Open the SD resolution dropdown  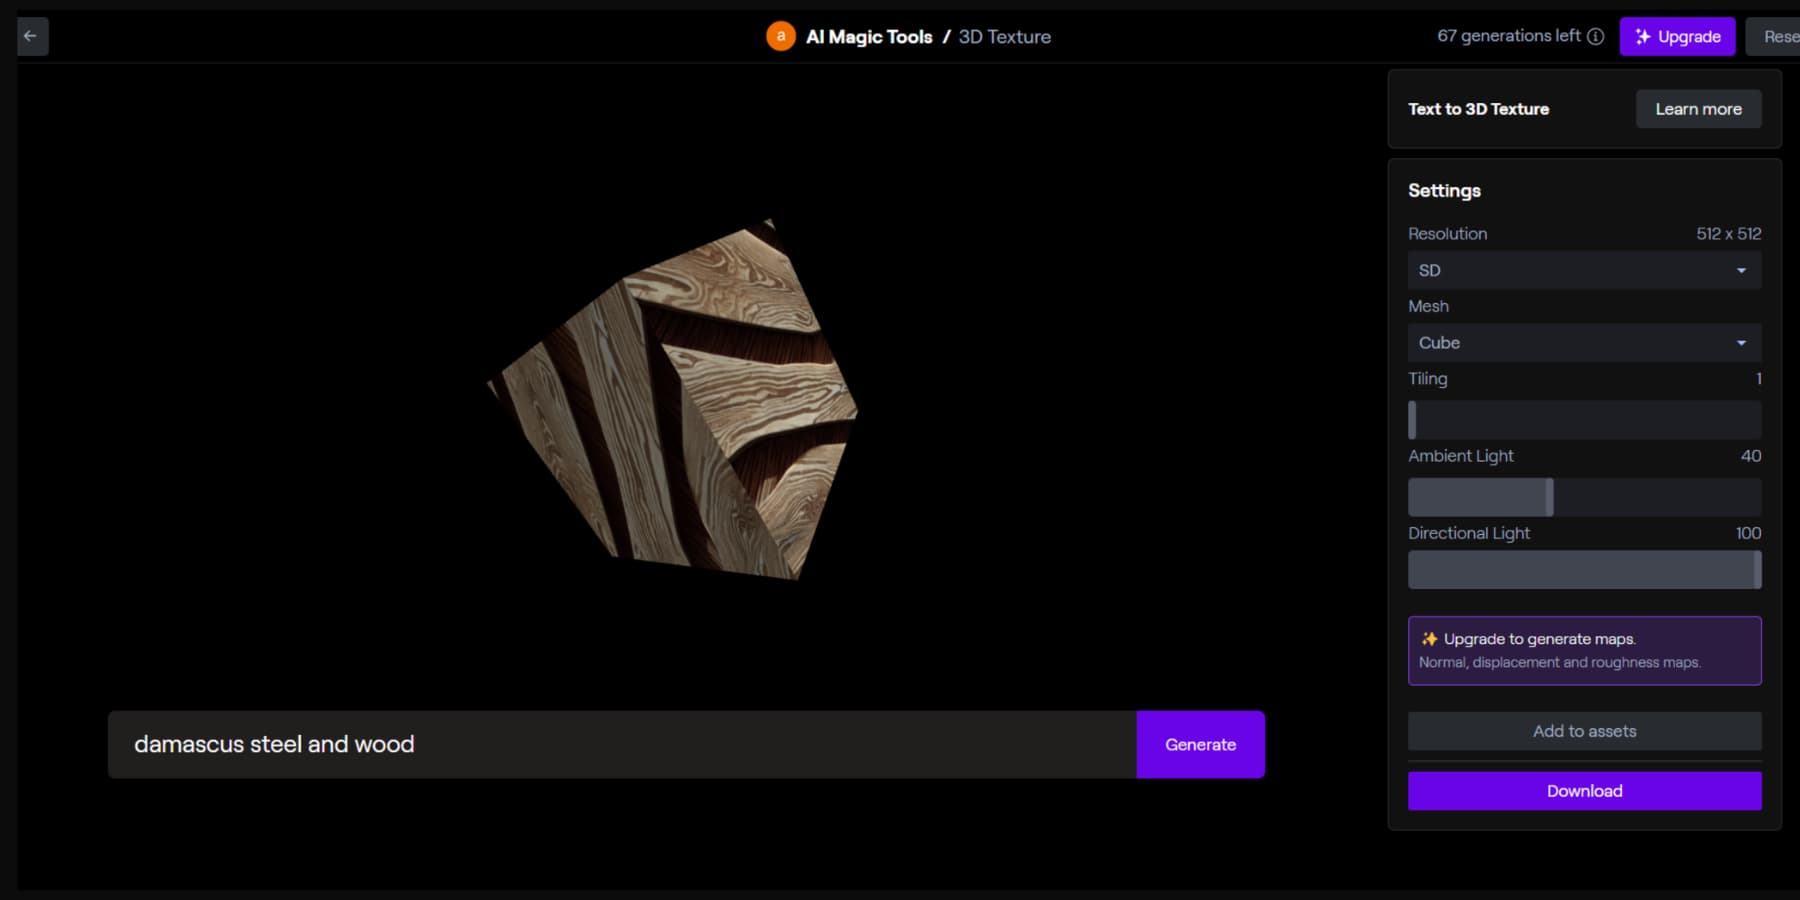click(x=1584, y=270)
